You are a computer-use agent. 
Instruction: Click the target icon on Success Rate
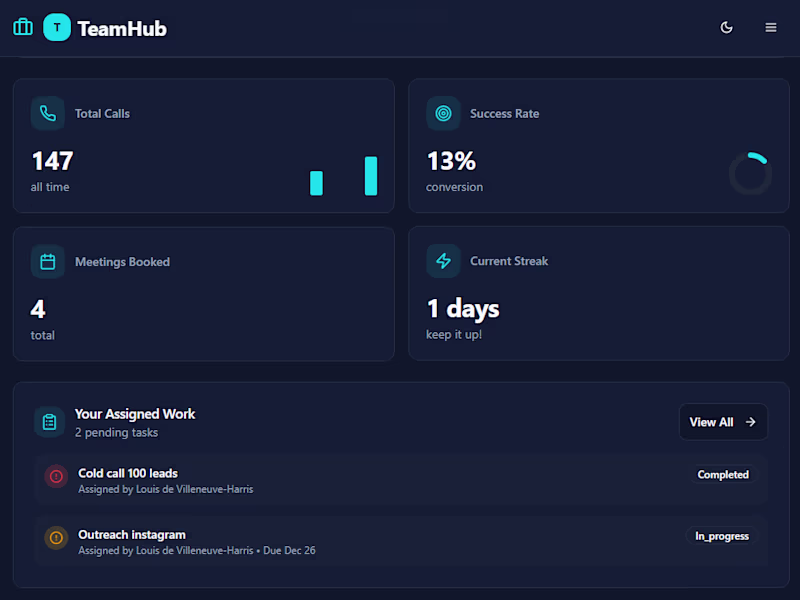click(x=443, y=114)
